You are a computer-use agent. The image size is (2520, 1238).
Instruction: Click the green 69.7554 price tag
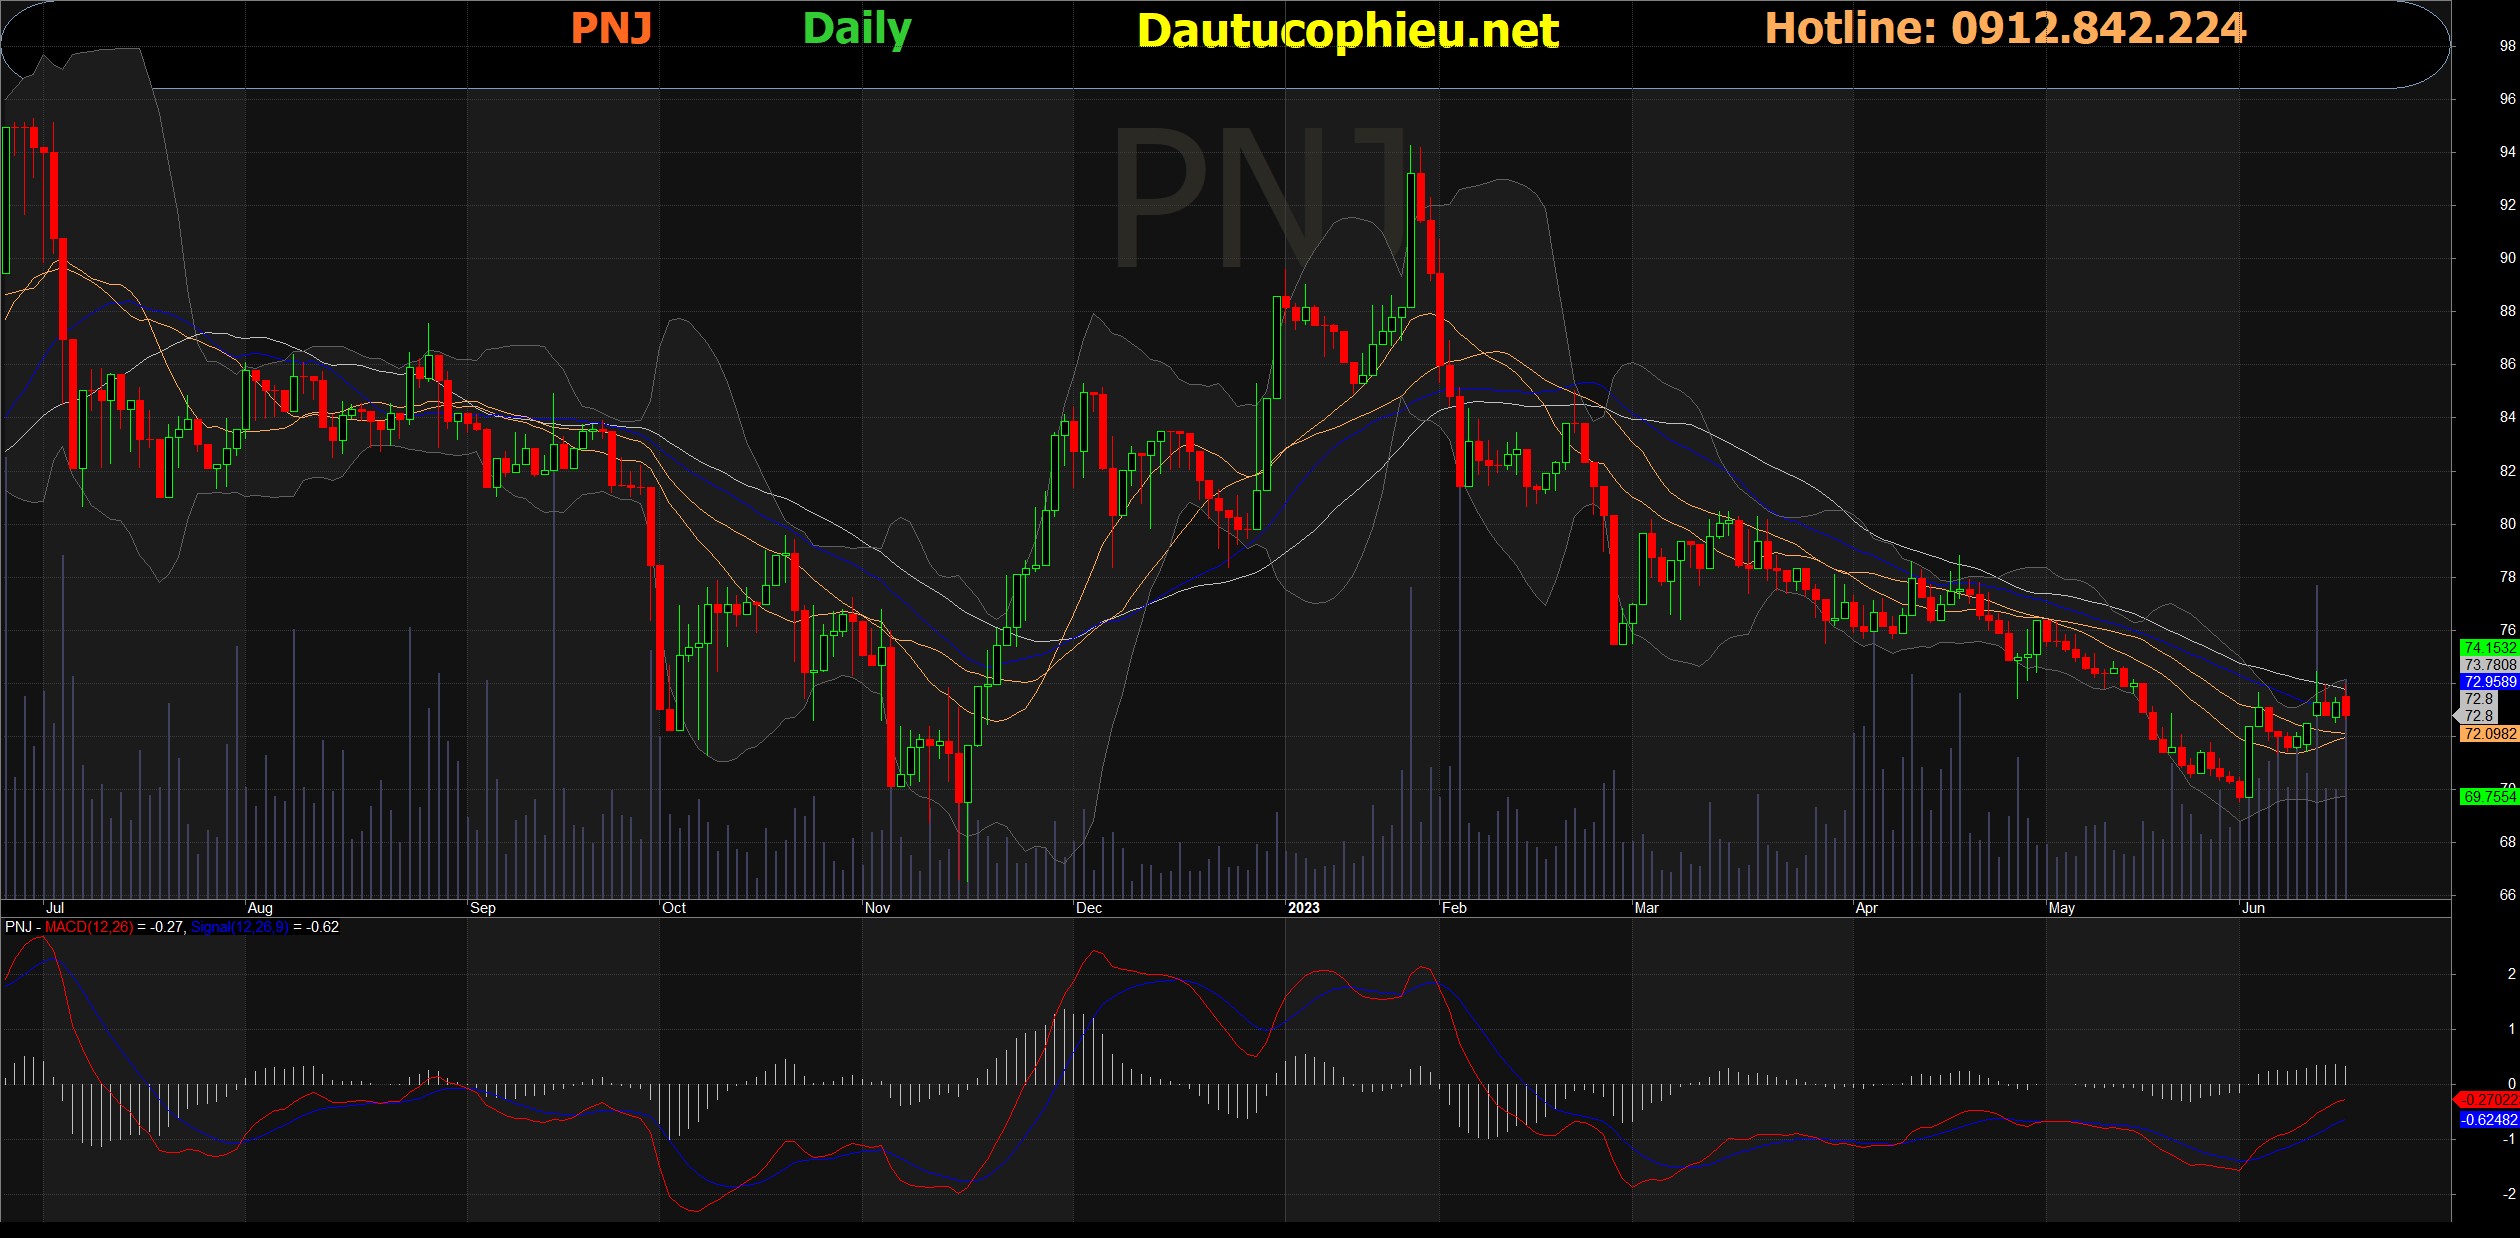tap(2489, 797)
